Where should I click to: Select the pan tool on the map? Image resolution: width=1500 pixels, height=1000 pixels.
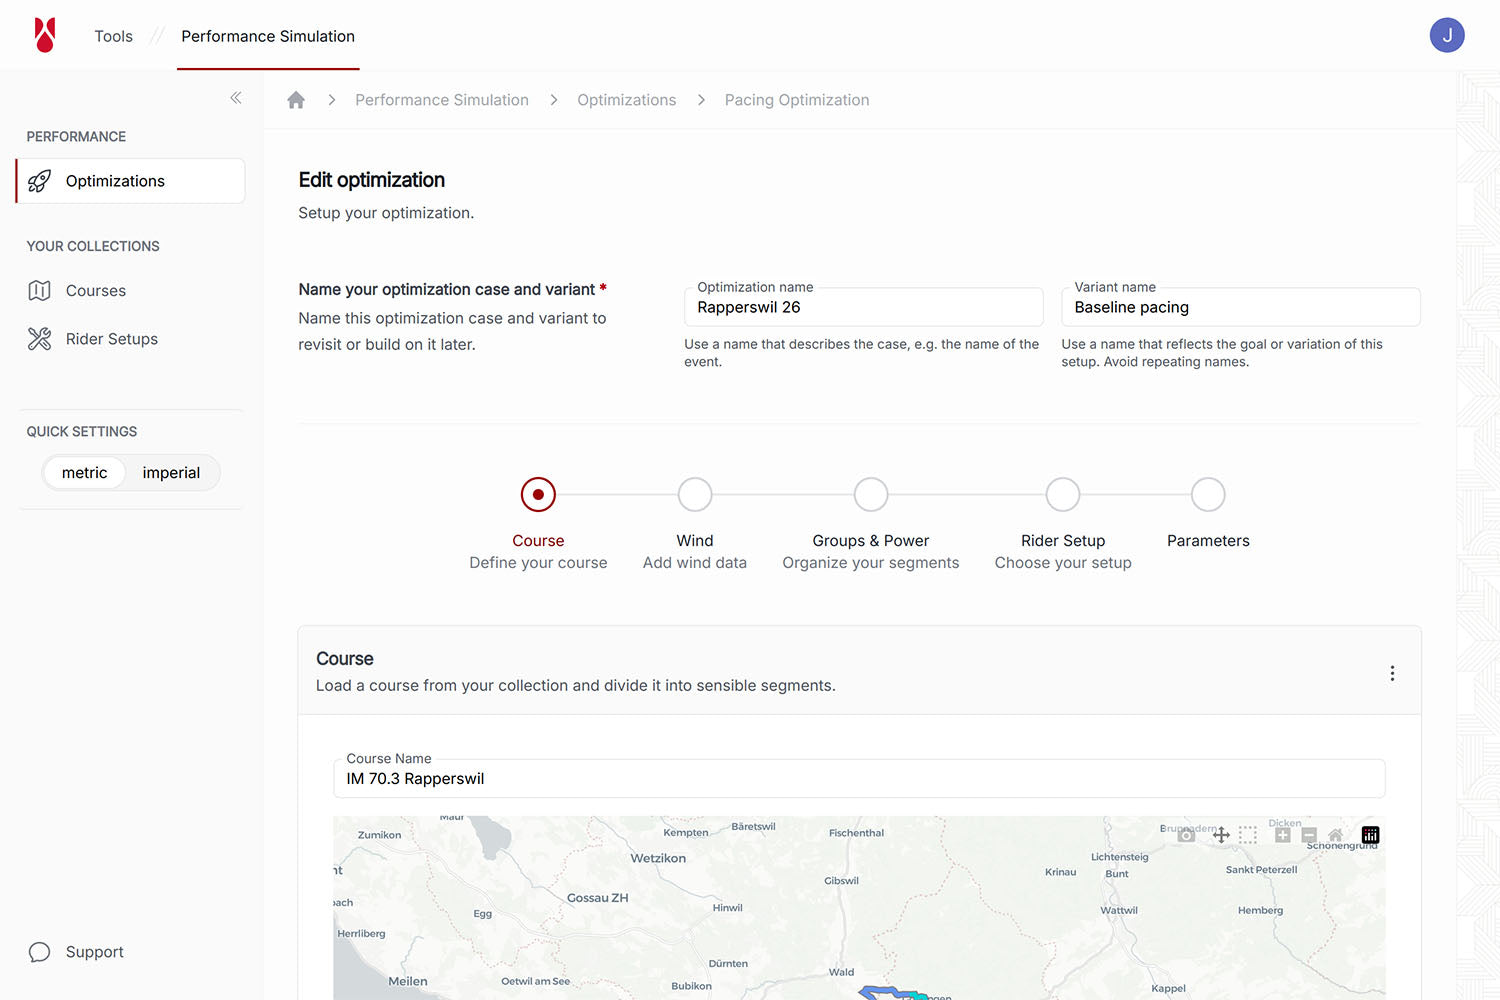[x=1221, y=835]
